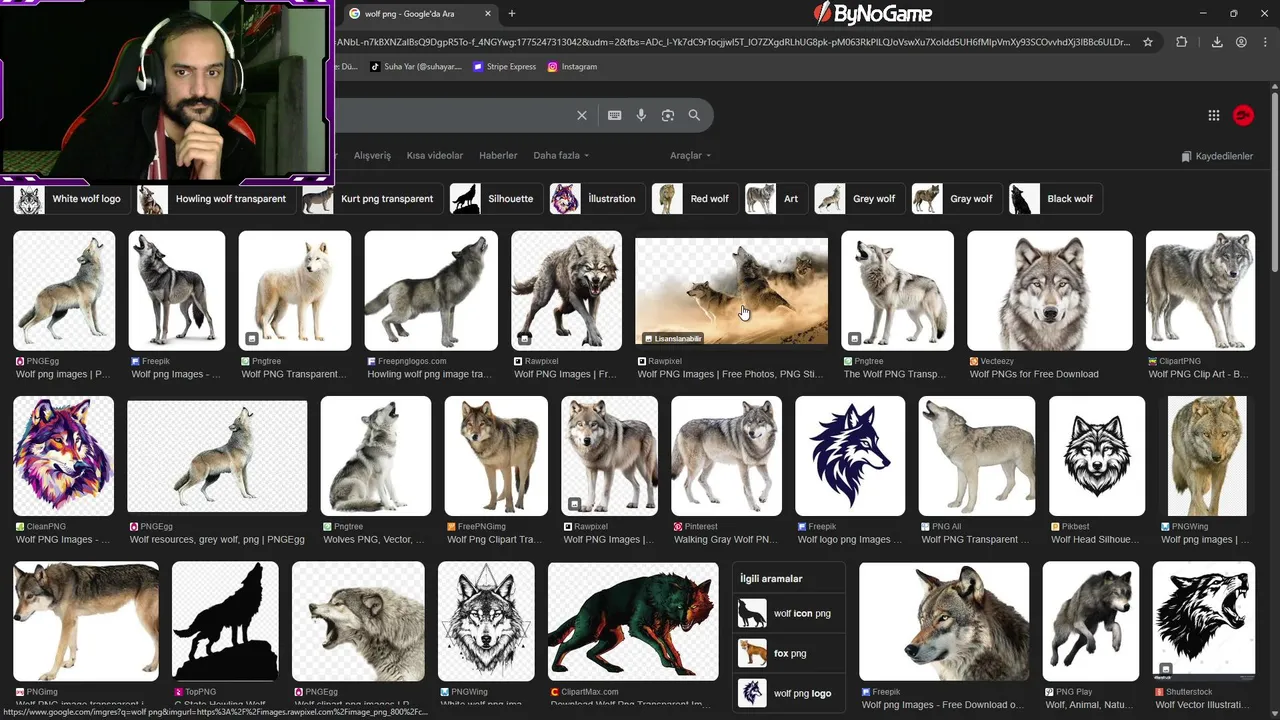The image size is (1280, 720).
Task: Switch to the Kısa videolar tab
Action: (435, 156)
